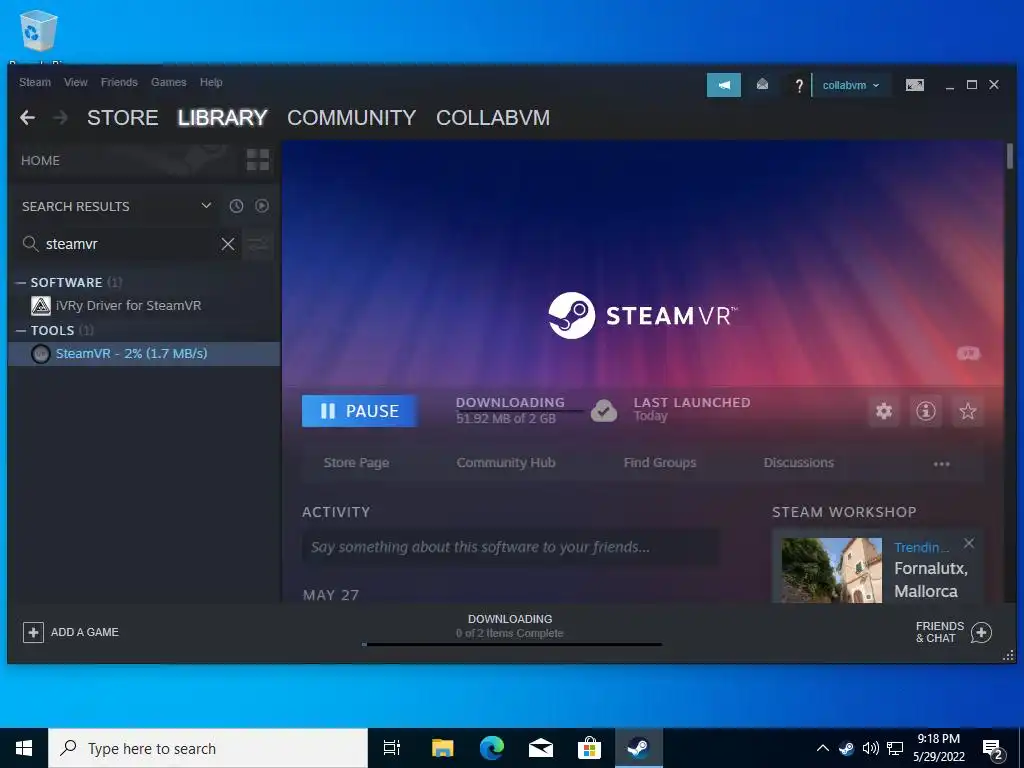
Task: Enter Big Picture mode icon
Action: click(x=914, y=85)
